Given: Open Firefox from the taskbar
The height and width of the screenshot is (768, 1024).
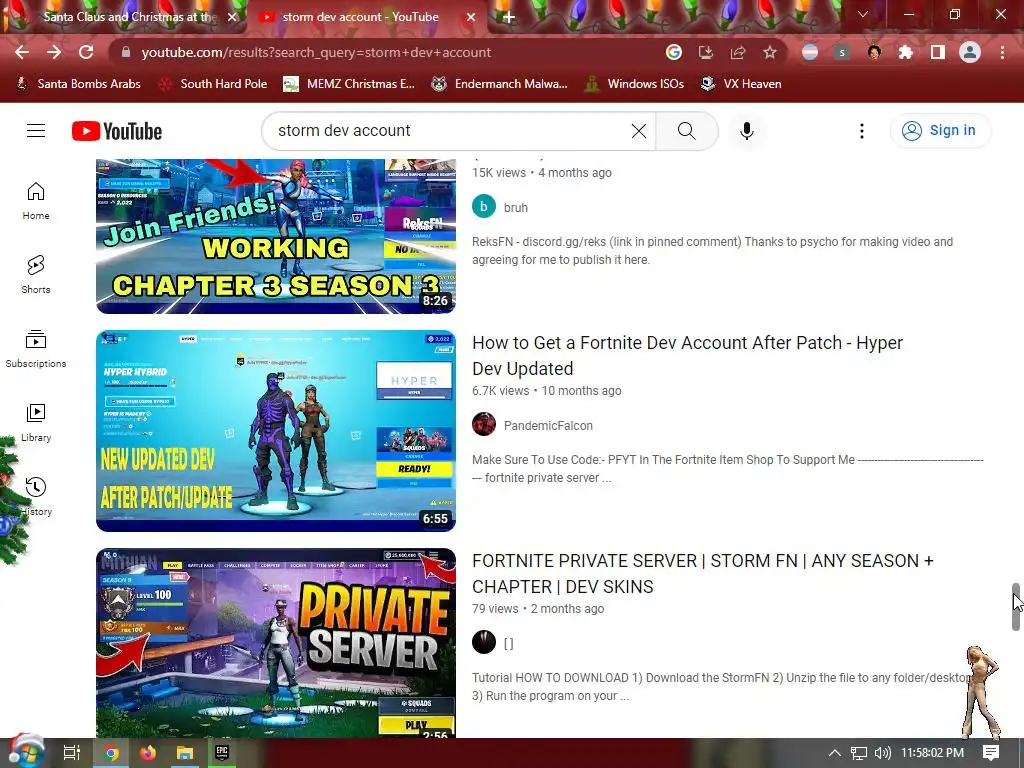Looking at the screenshot, I should click(x=148, y=753).
